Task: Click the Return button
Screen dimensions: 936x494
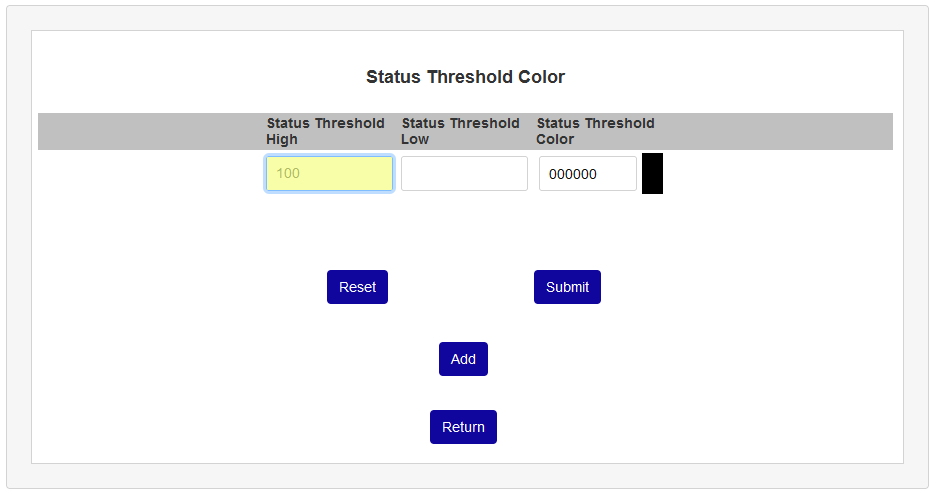Action: 463,427
